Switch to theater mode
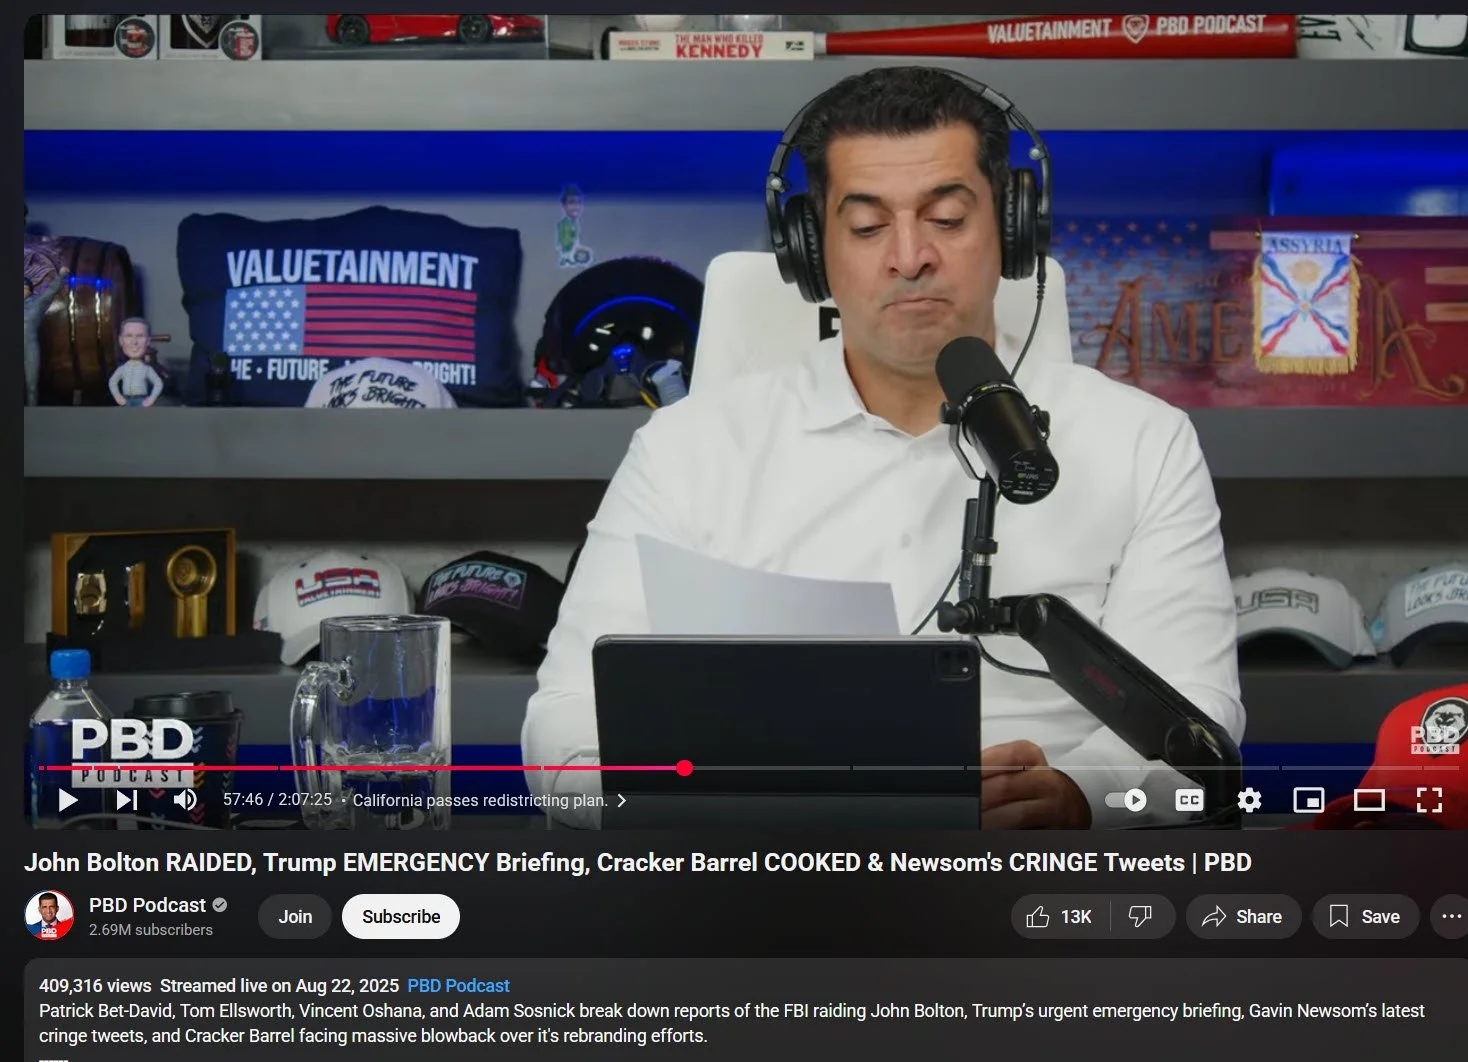The image size is (1468, 1062). click(1369, 800)
